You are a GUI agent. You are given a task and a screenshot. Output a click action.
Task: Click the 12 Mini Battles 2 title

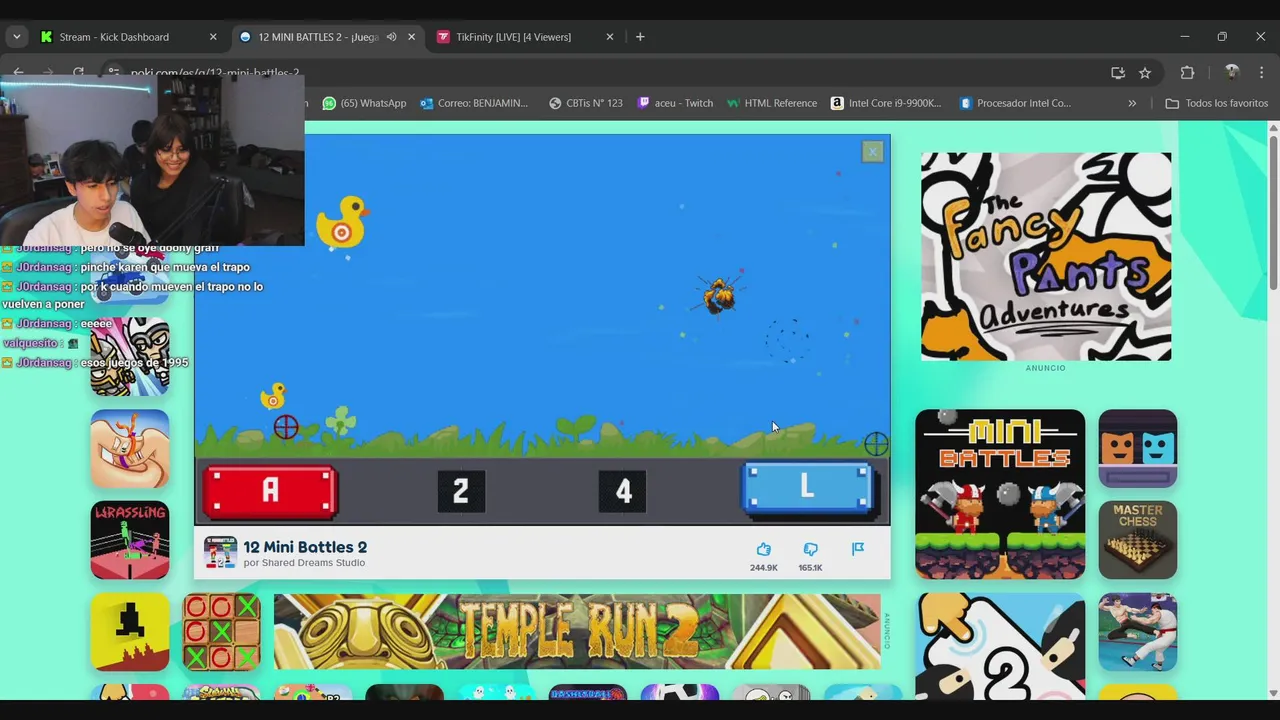pos(305,547)
